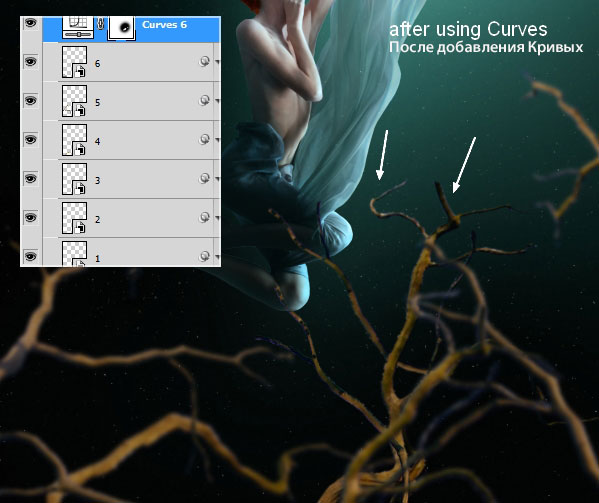Select the layer named 2
Screen dimensions: 599x503
click(x=97, y=220)
